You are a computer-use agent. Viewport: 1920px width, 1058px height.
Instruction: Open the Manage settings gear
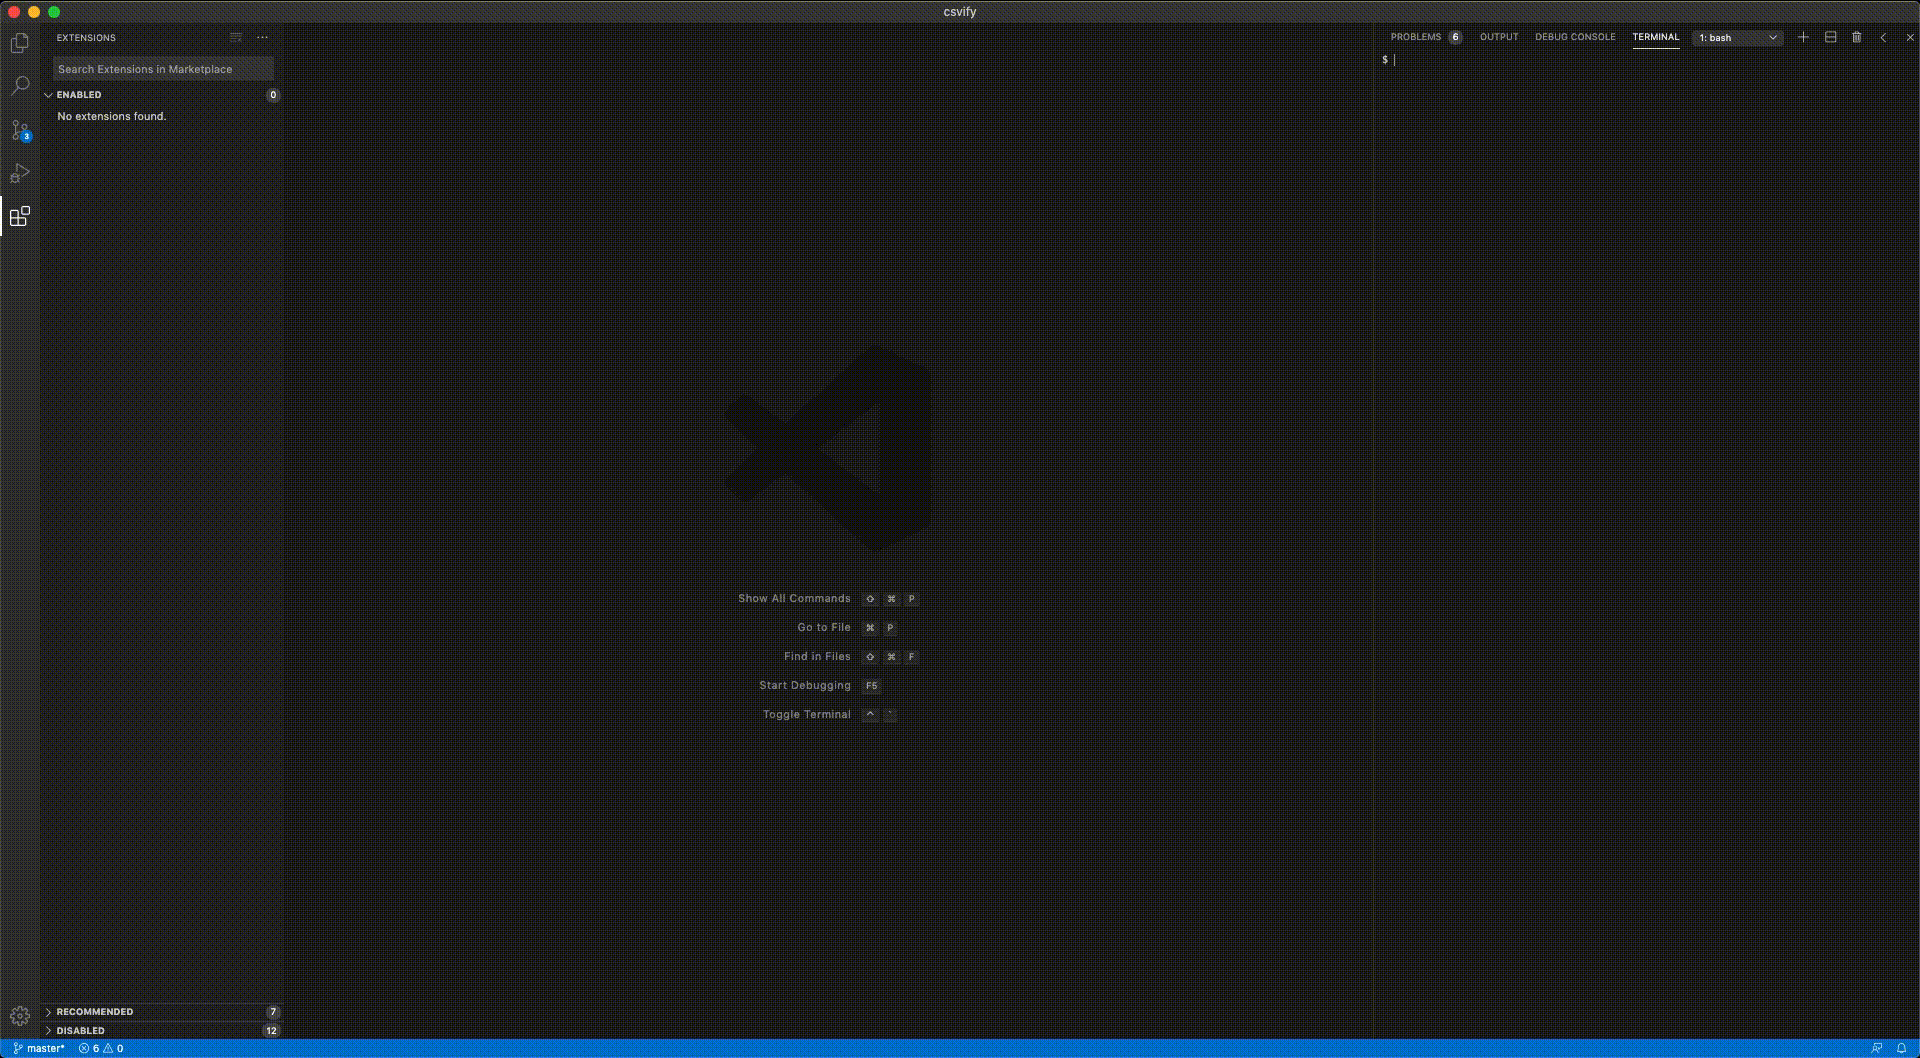(20, 1013)
